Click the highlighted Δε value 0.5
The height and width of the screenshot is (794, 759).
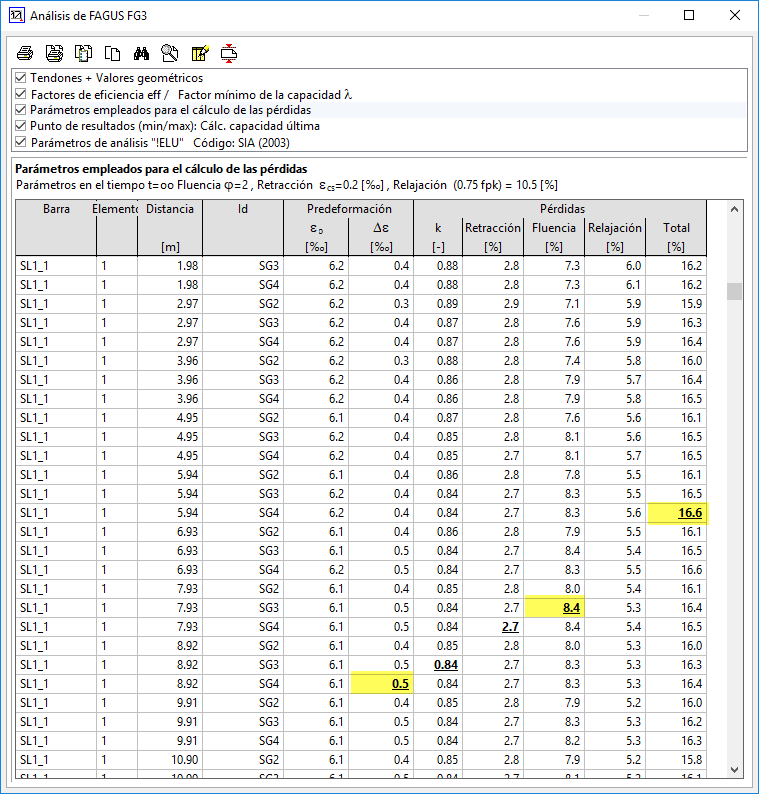pyautogui.click(x=400, y=684)
